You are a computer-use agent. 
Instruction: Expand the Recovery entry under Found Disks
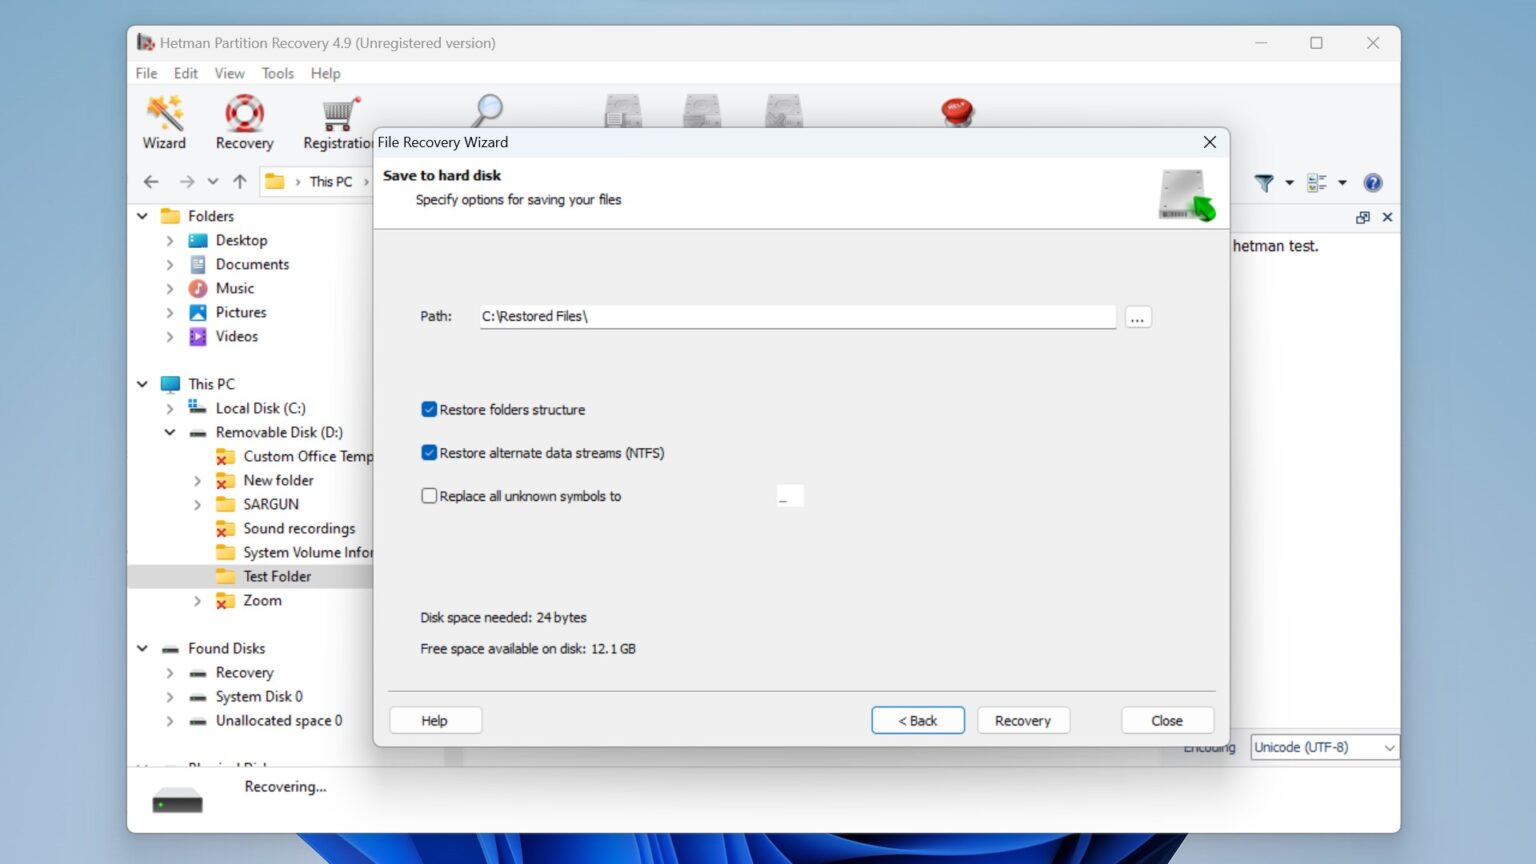click(x=169, y=672)
